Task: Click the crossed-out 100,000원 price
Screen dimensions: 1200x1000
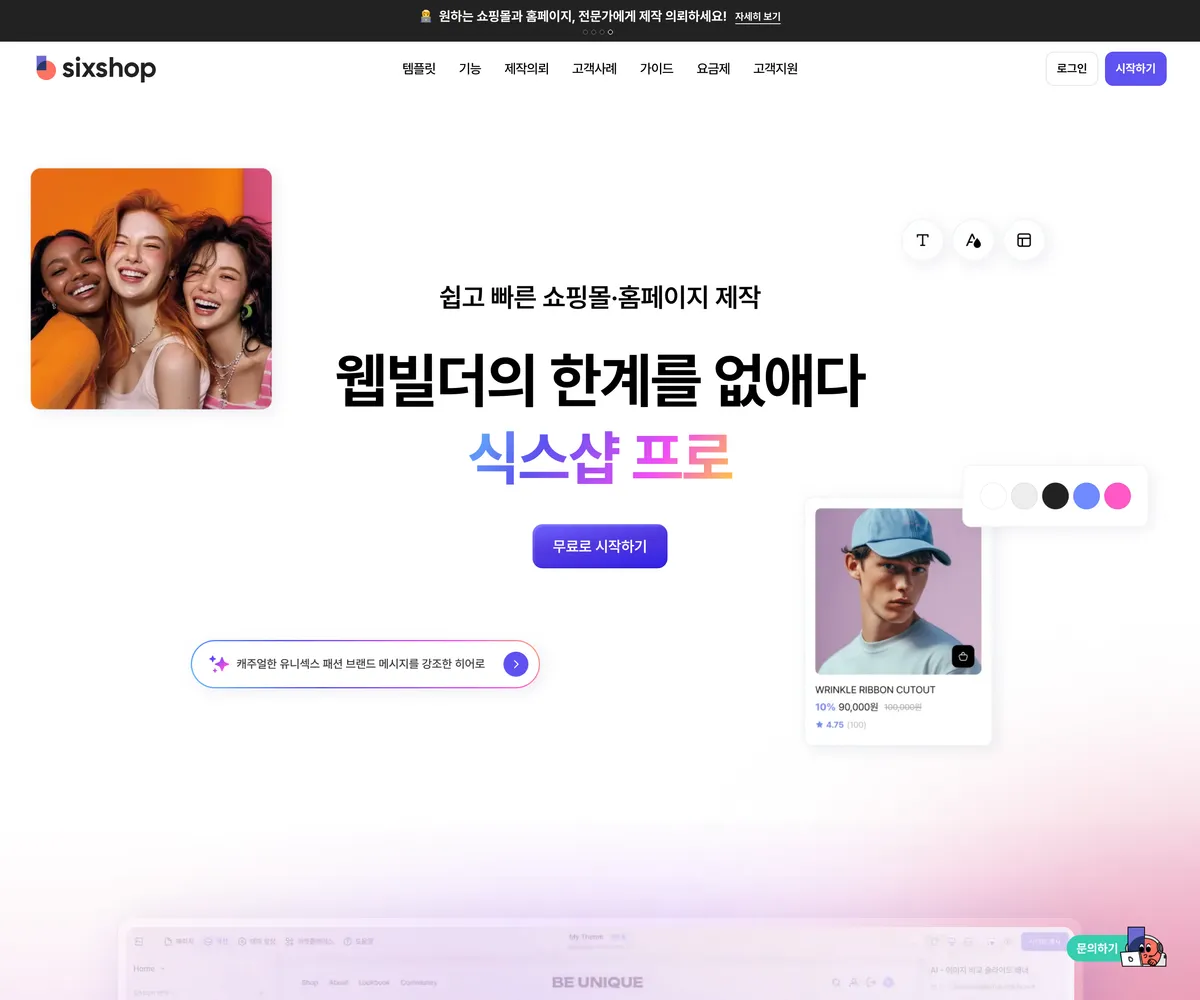Action: (903, 707)
